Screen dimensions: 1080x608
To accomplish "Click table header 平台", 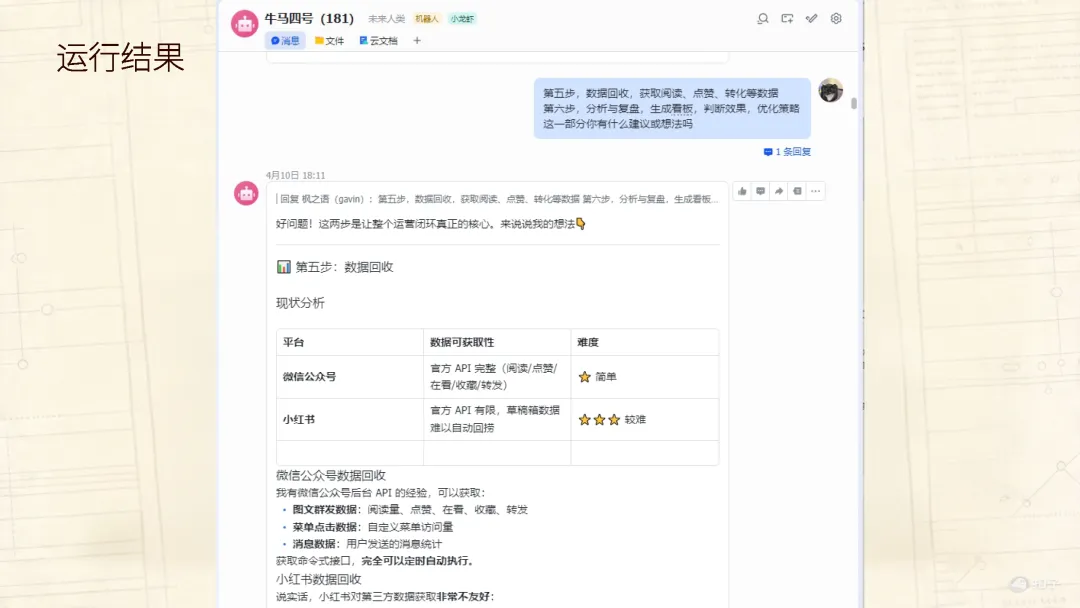I will point(293,342).
